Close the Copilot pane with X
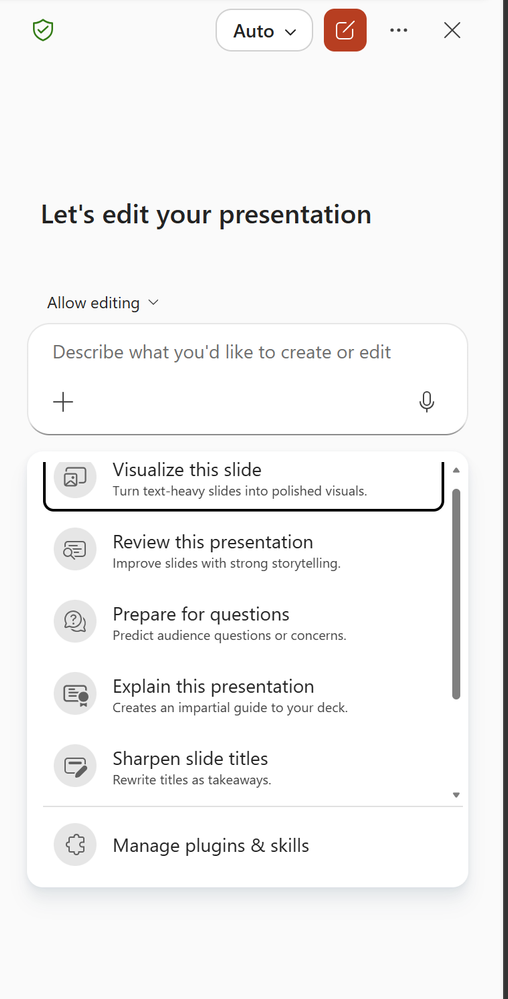Screen dimensions: 508x999 [452, 30]
